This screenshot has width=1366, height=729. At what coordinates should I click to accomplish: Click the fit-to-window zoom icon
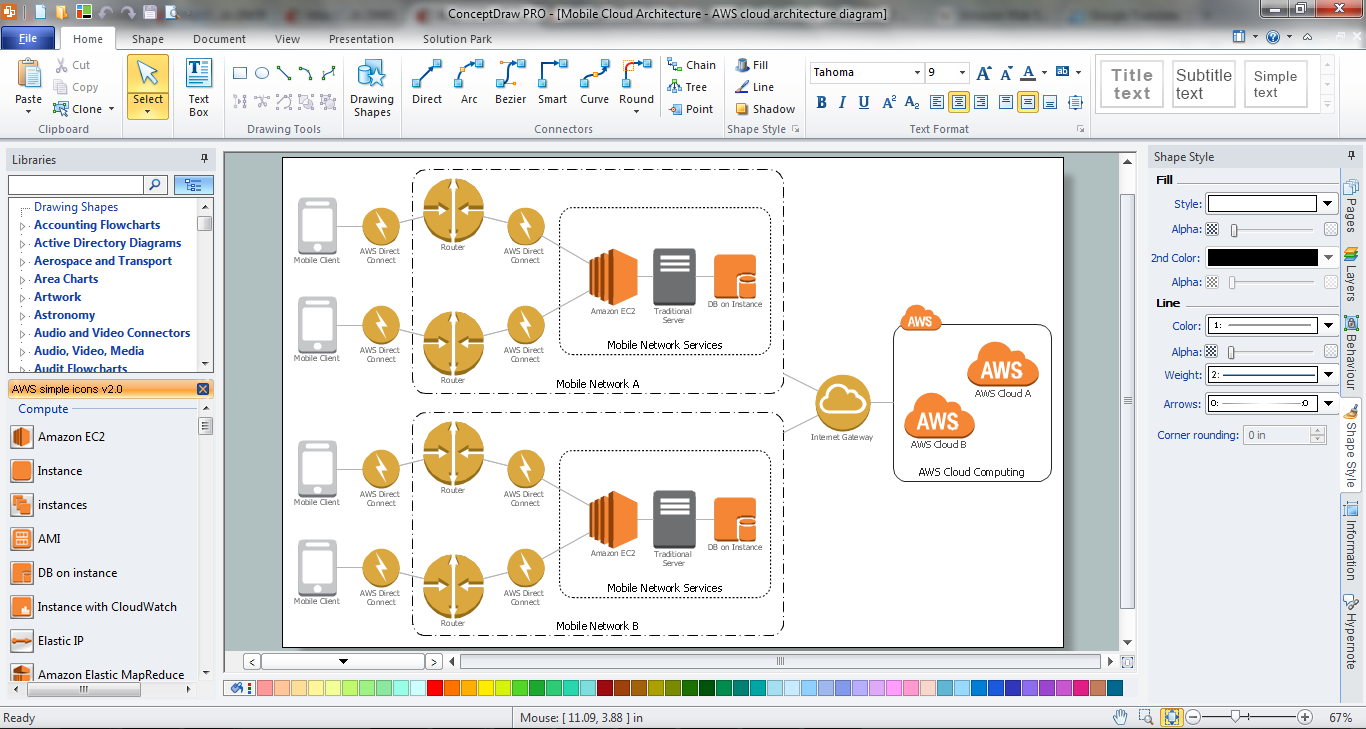(1172, 717)
